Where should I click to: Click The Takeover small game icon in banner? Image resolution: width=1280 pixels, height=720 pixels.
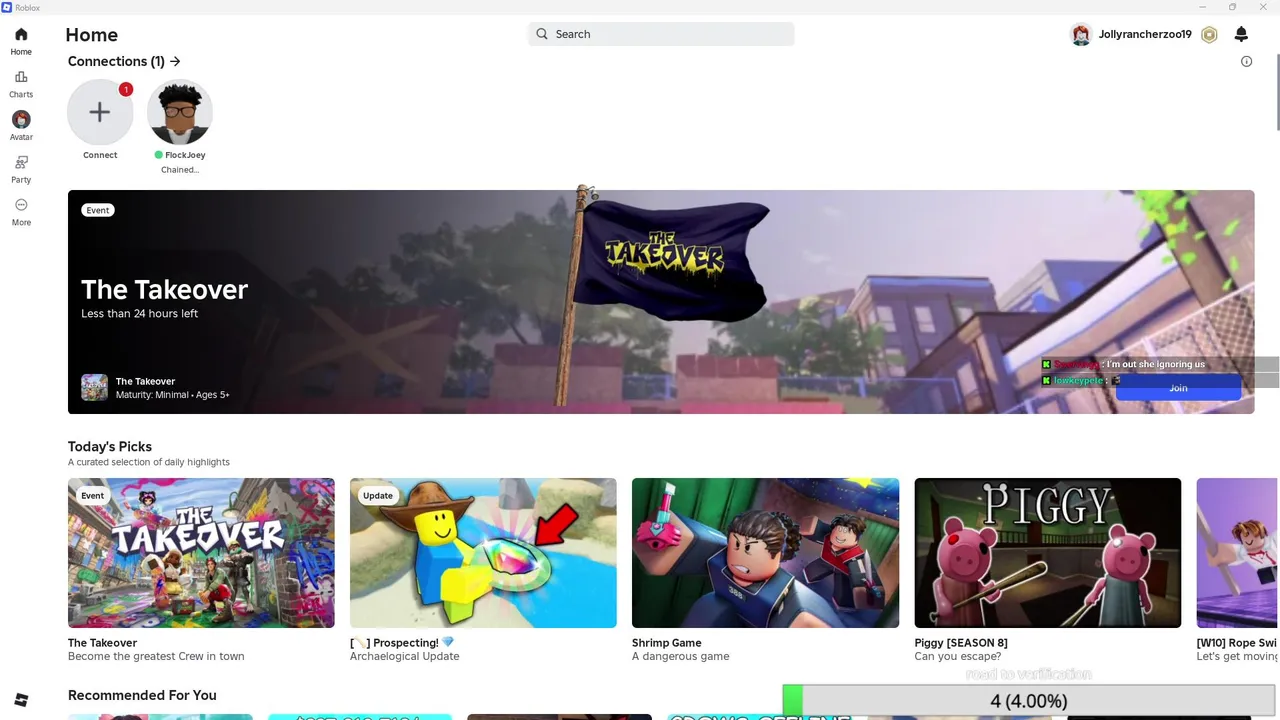tap(94, 387)
